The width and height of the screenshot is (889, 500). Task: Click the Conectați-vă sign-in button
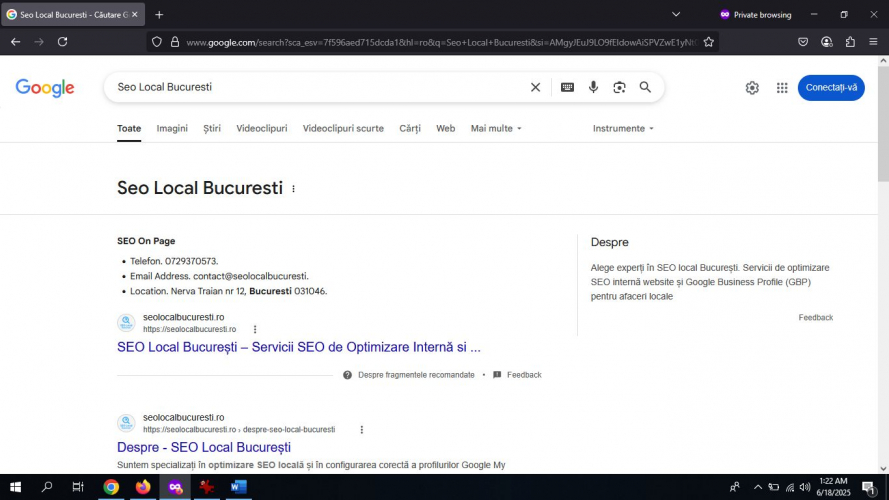pos(831,88)
